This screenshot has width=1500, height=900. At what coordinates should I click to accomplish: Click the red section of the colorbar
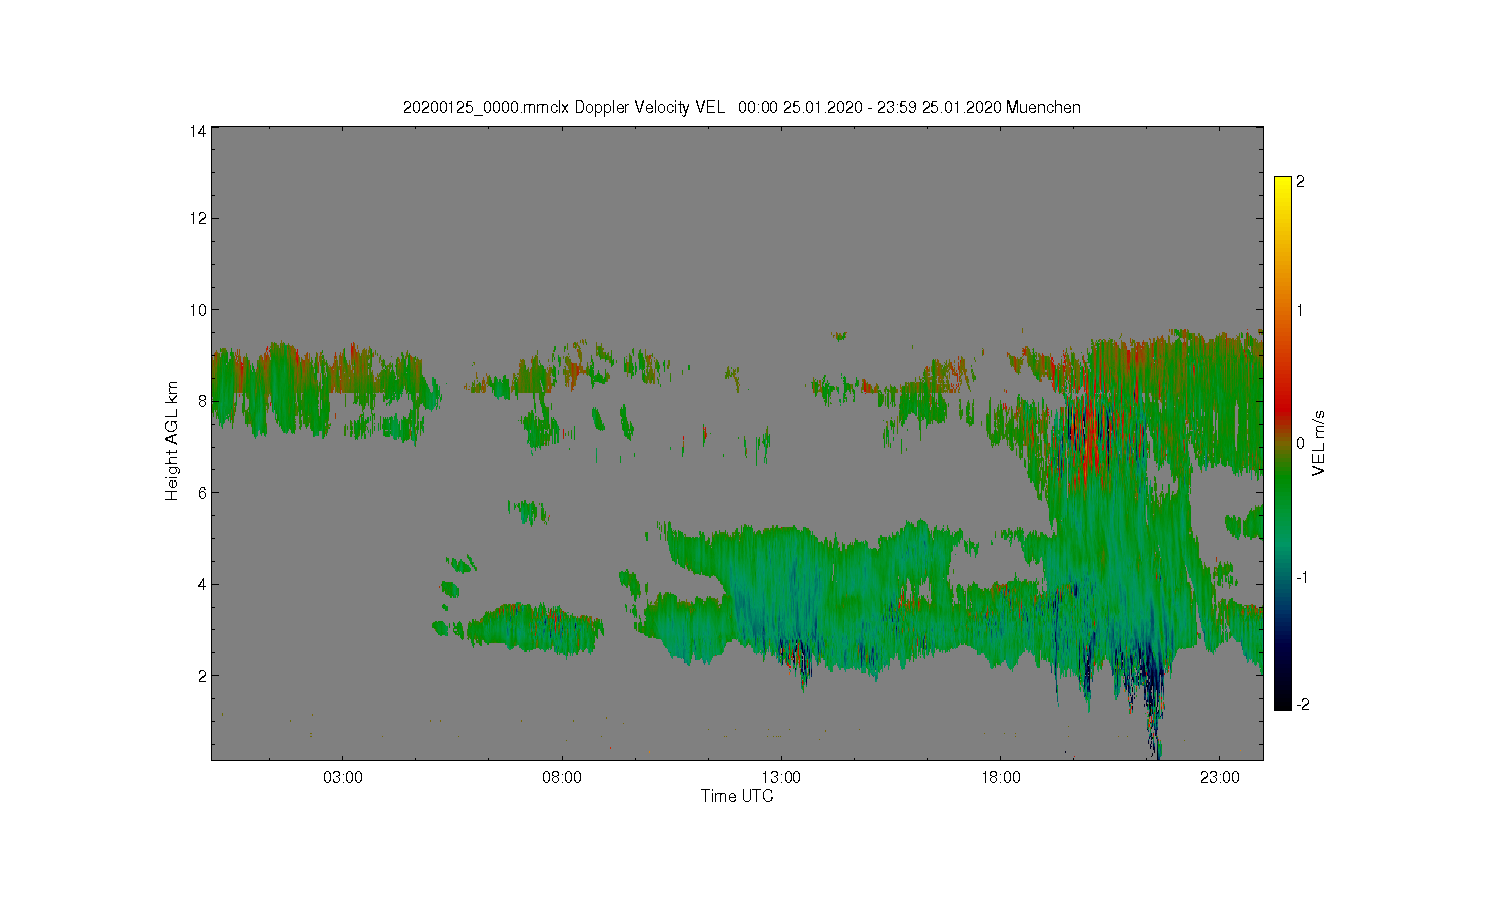pyautogui.click(x=1283, y=400)
